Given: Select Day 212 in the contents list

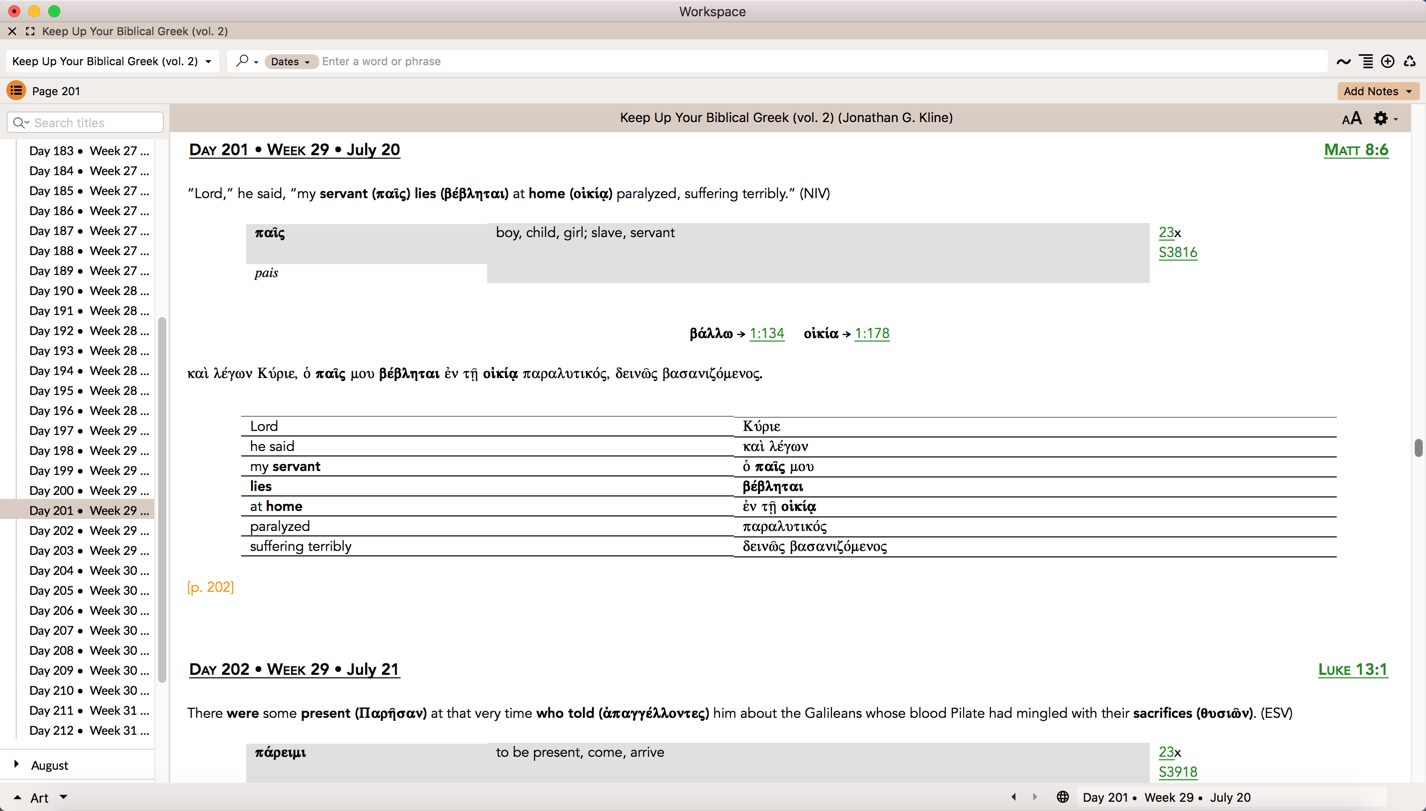Looking at the screenshot, I should pos(89,731).
